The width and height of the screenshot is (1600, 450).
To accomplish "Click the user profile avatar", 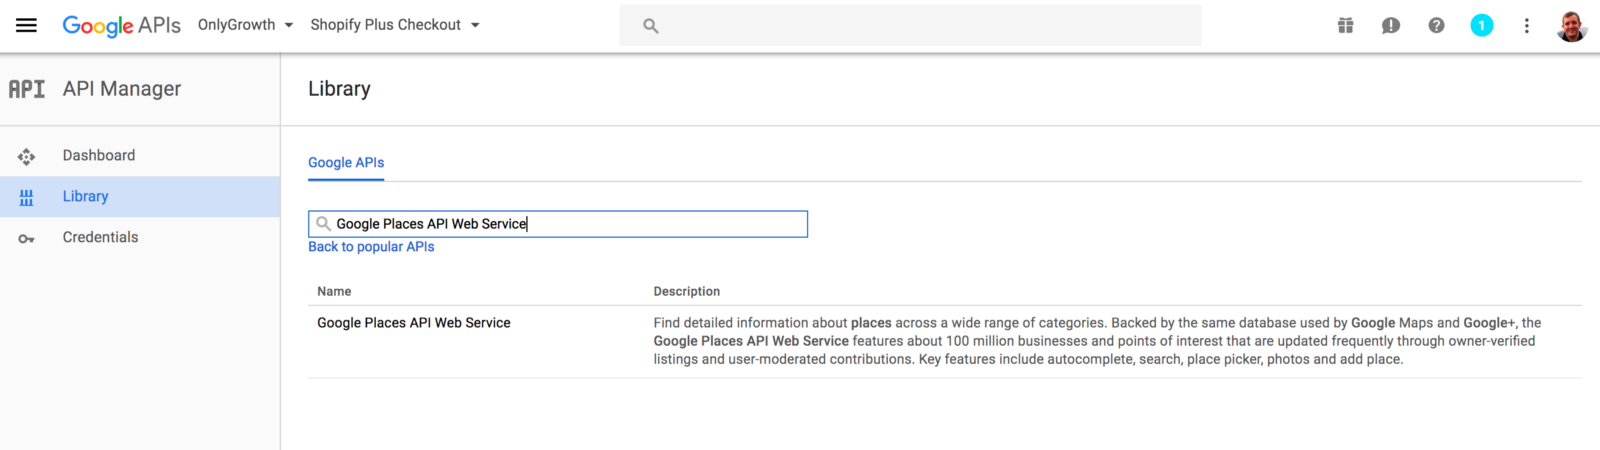I will coord(1571,26).
